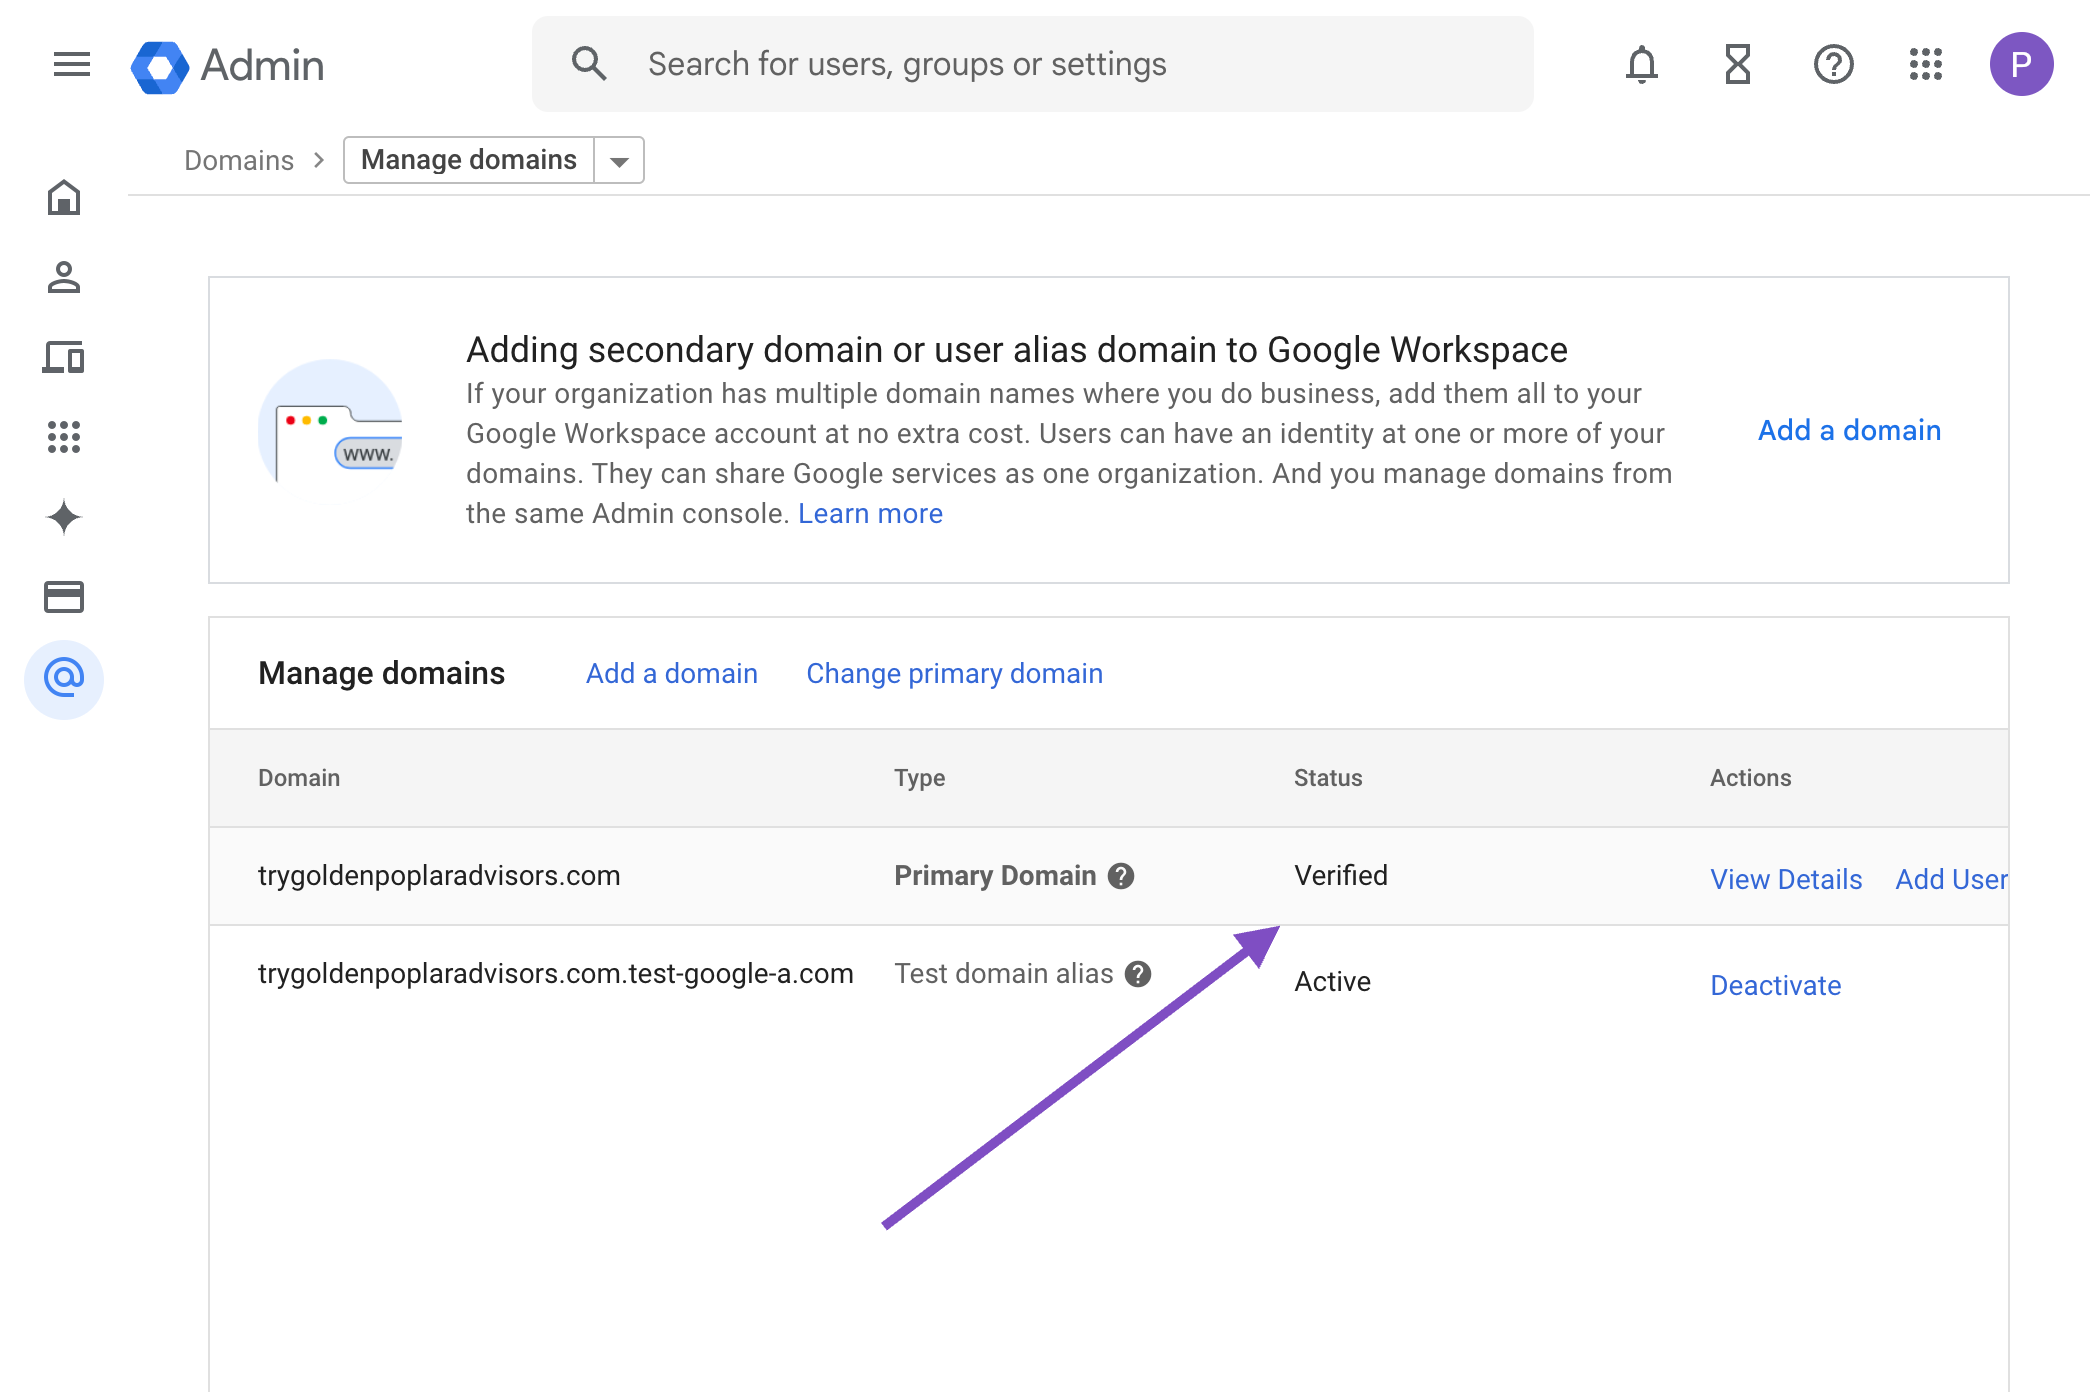This screenshot has width=2090, height=1392.
Task: Open the tasks hourglass icon
Action: point(1738,65)
